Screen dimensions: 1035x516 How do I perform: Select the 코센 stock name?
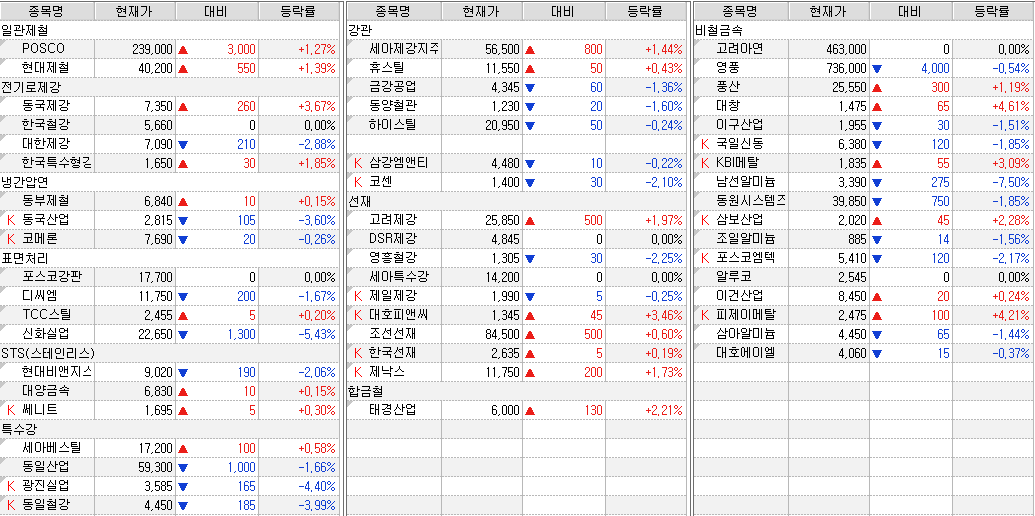click(381, 182)
